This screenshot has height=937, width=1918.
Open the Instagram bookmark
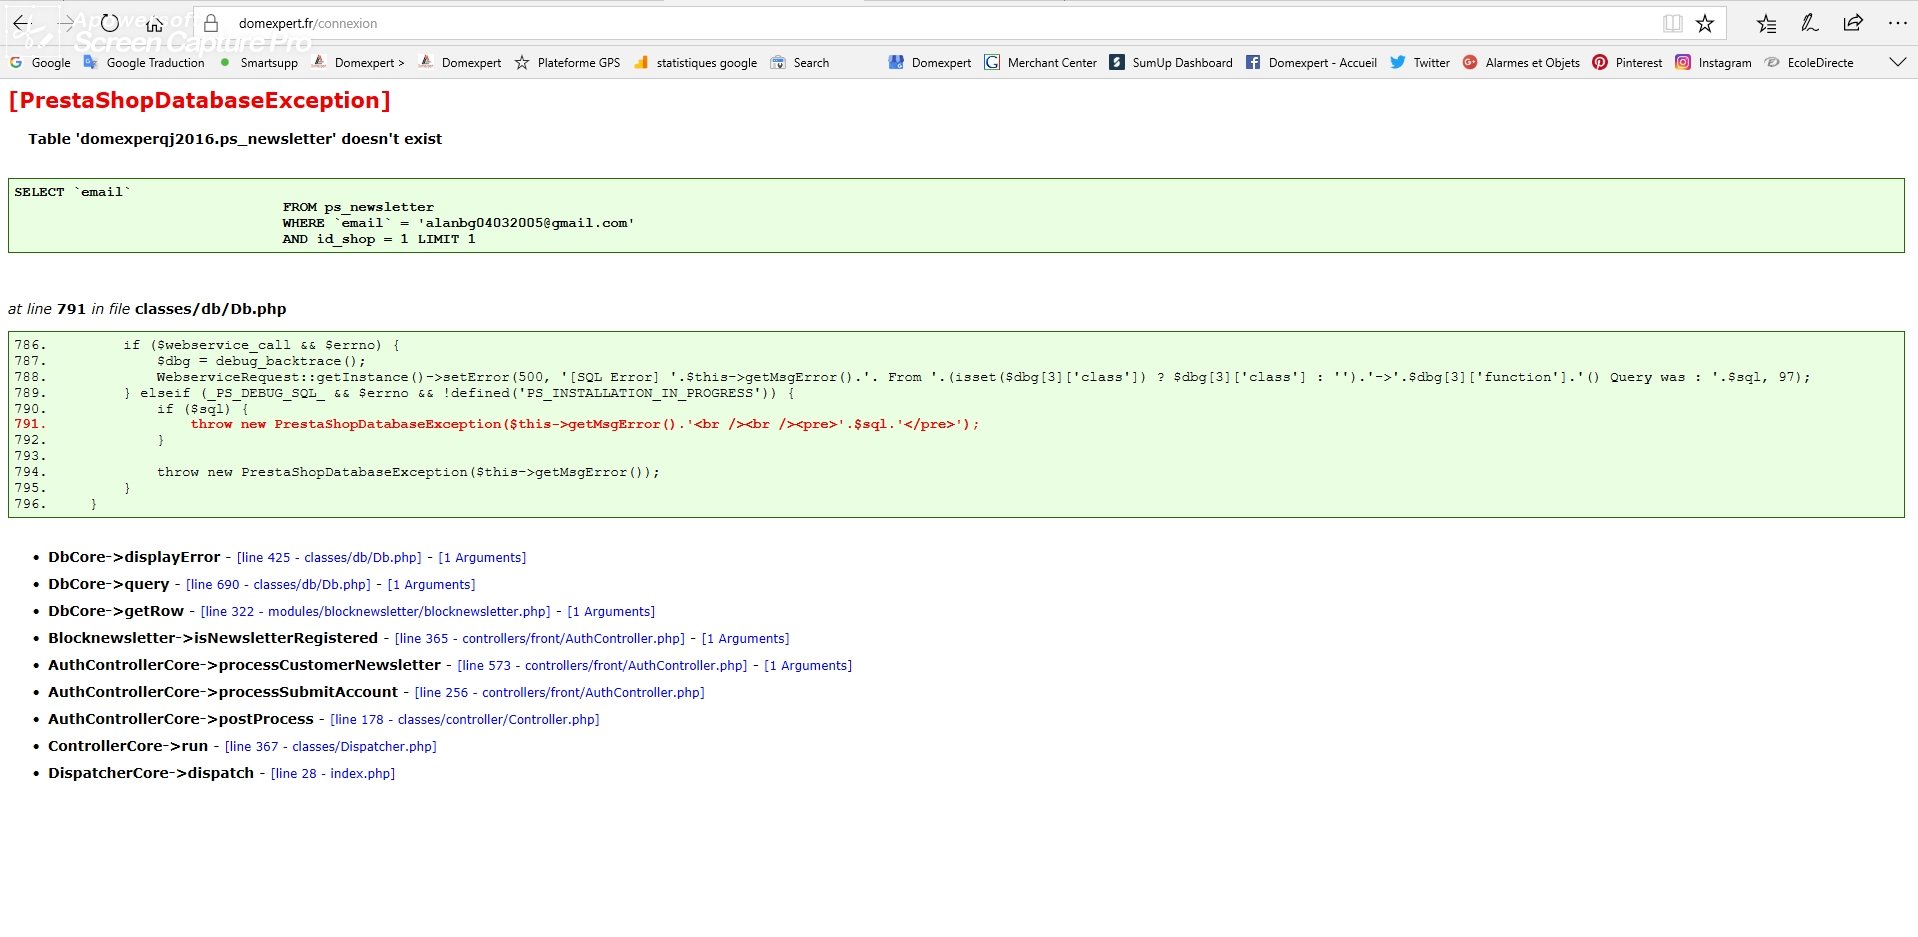[1714, 62]
